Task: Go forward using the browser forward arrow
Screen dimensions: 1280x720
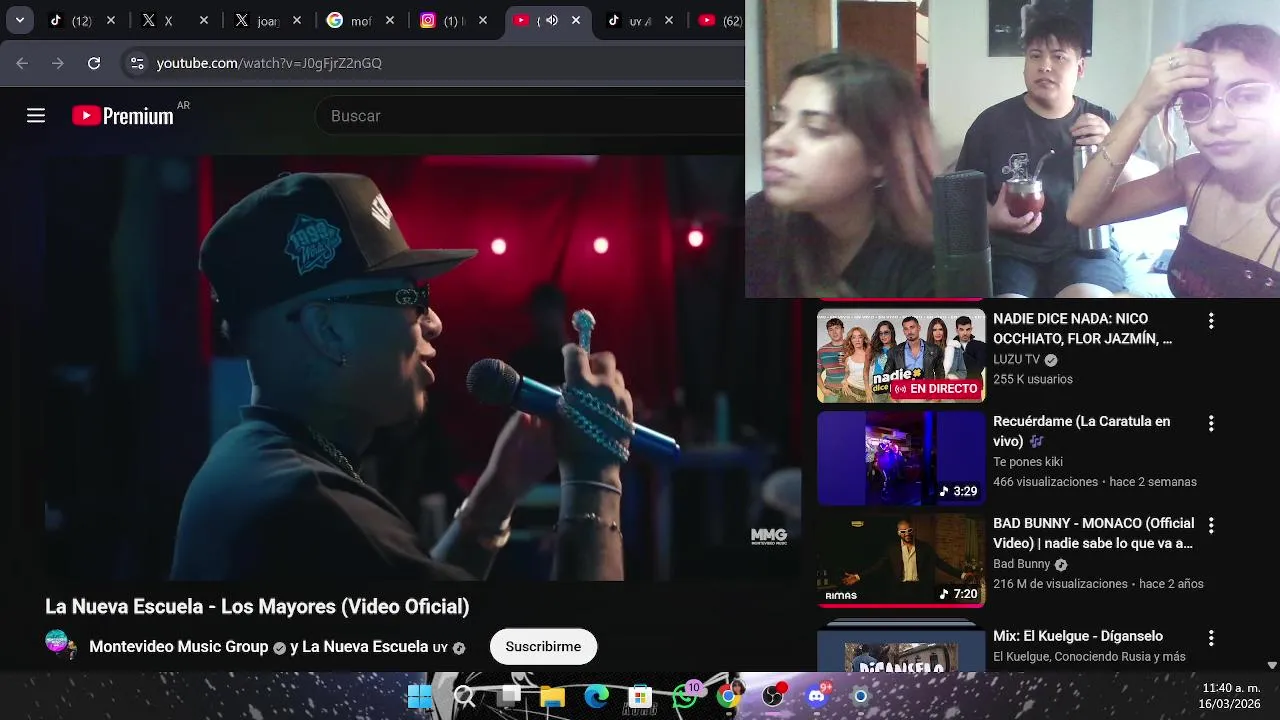Action: pyautogui.click(x=58, y=63)
